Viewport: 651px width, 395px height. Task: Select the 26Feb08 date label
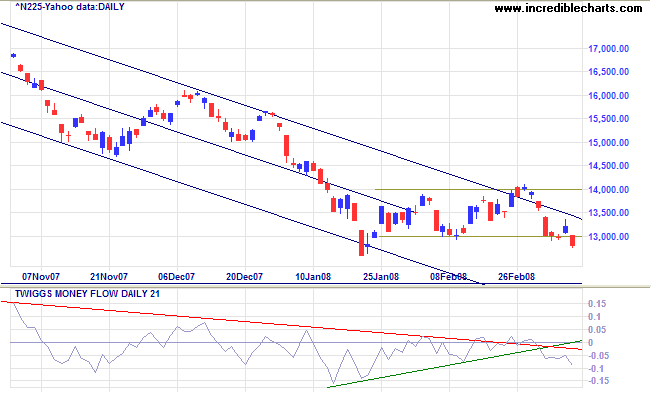point(516,277)
